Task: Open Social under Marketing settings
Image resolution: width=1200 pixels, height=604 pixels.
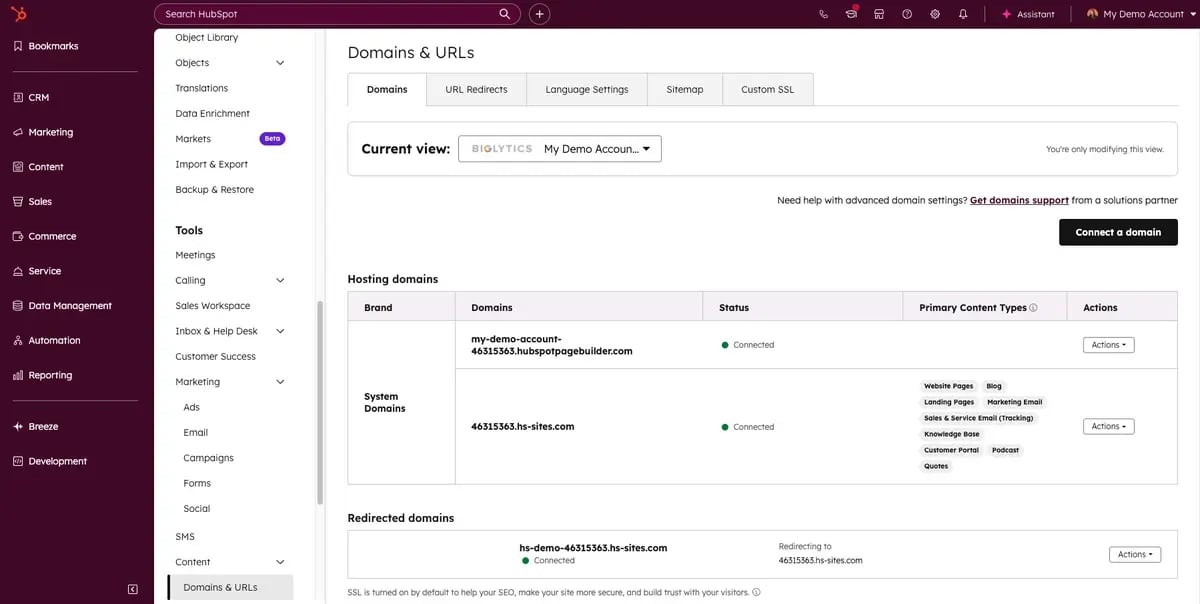Action: pos(197,509)
